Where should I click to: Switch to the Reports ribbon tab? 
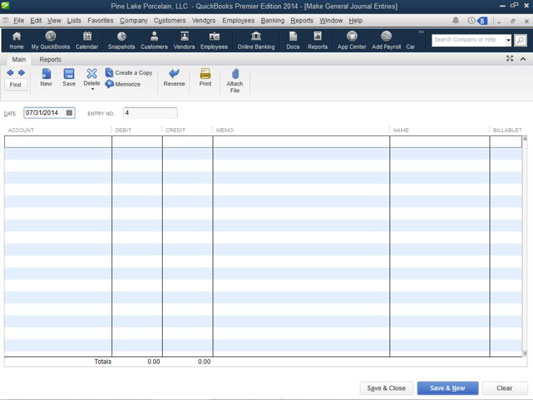point(50,59)
